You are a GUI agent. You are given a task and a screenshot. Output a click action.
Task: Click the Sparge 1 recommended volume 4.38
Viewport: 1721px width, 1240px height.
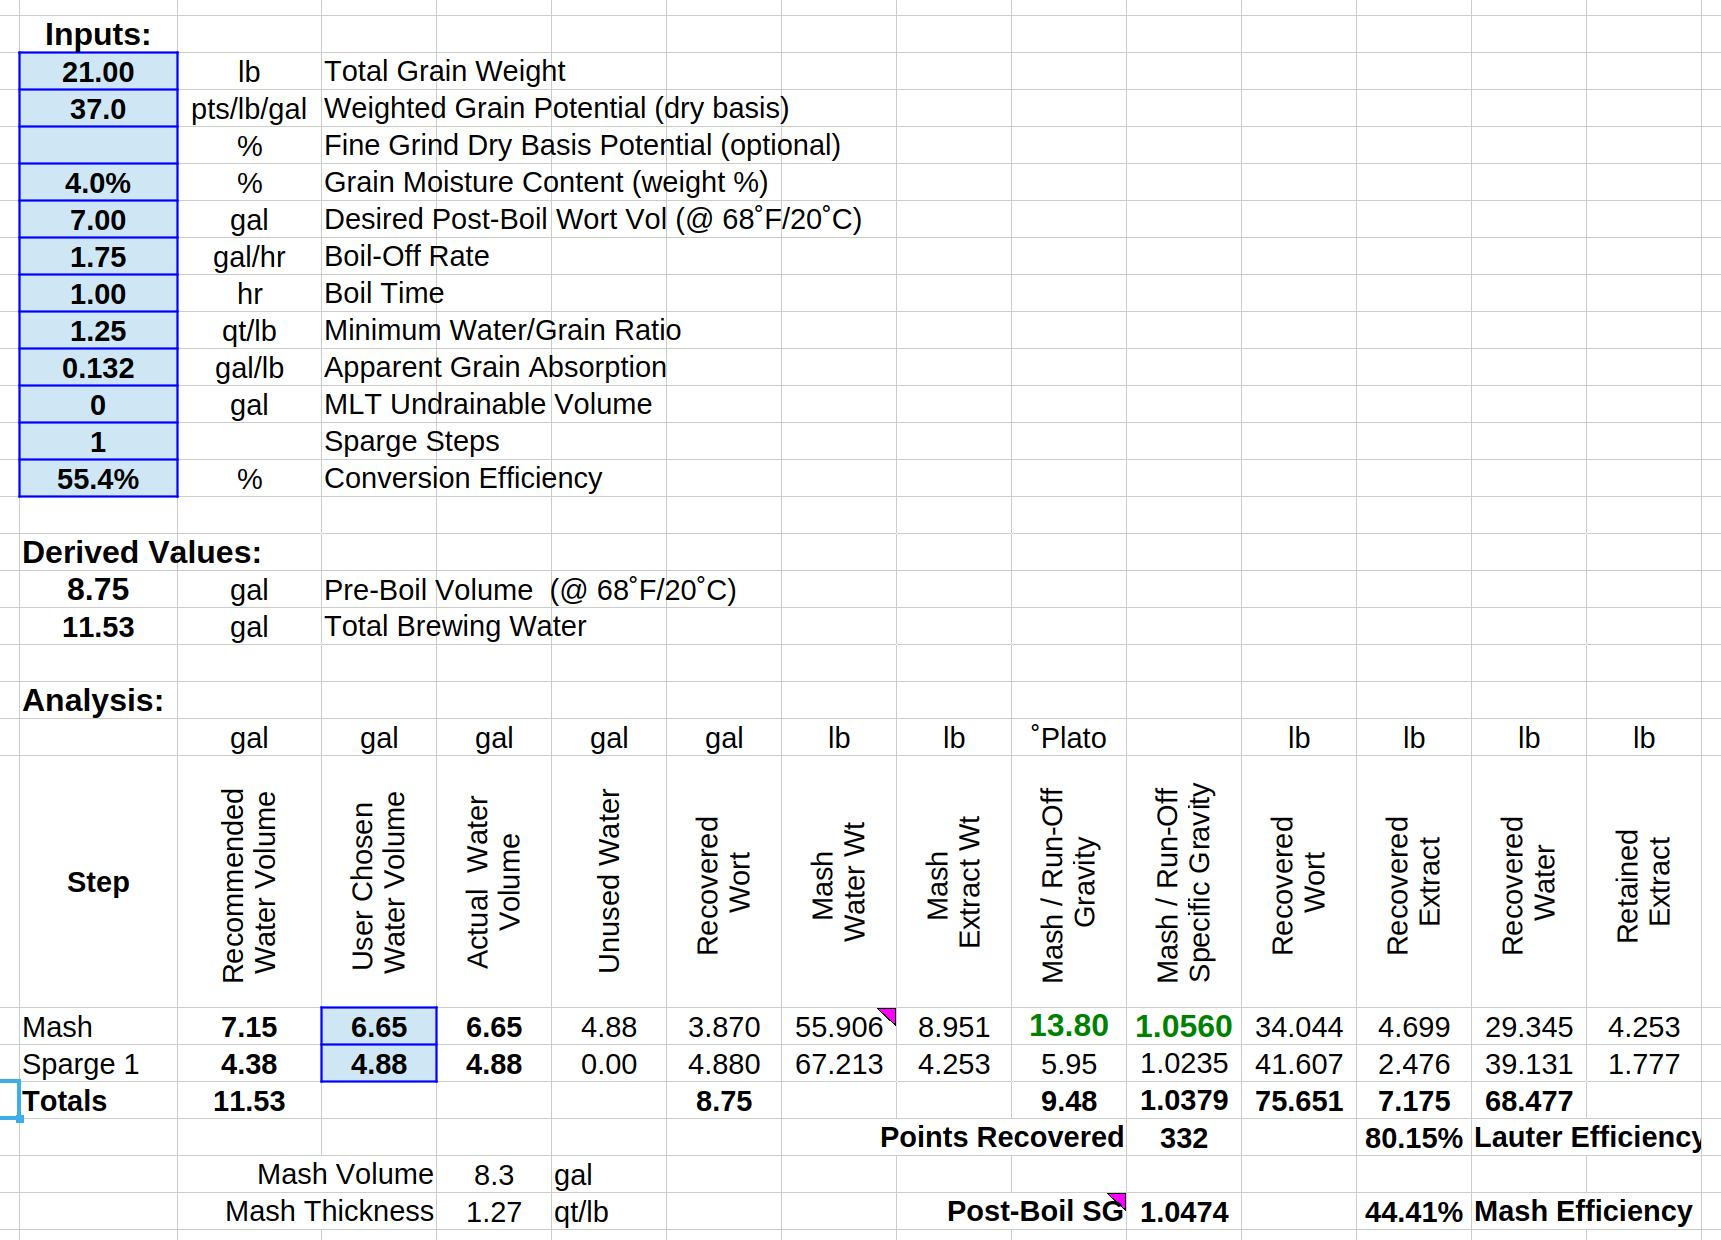(249, 1064)
